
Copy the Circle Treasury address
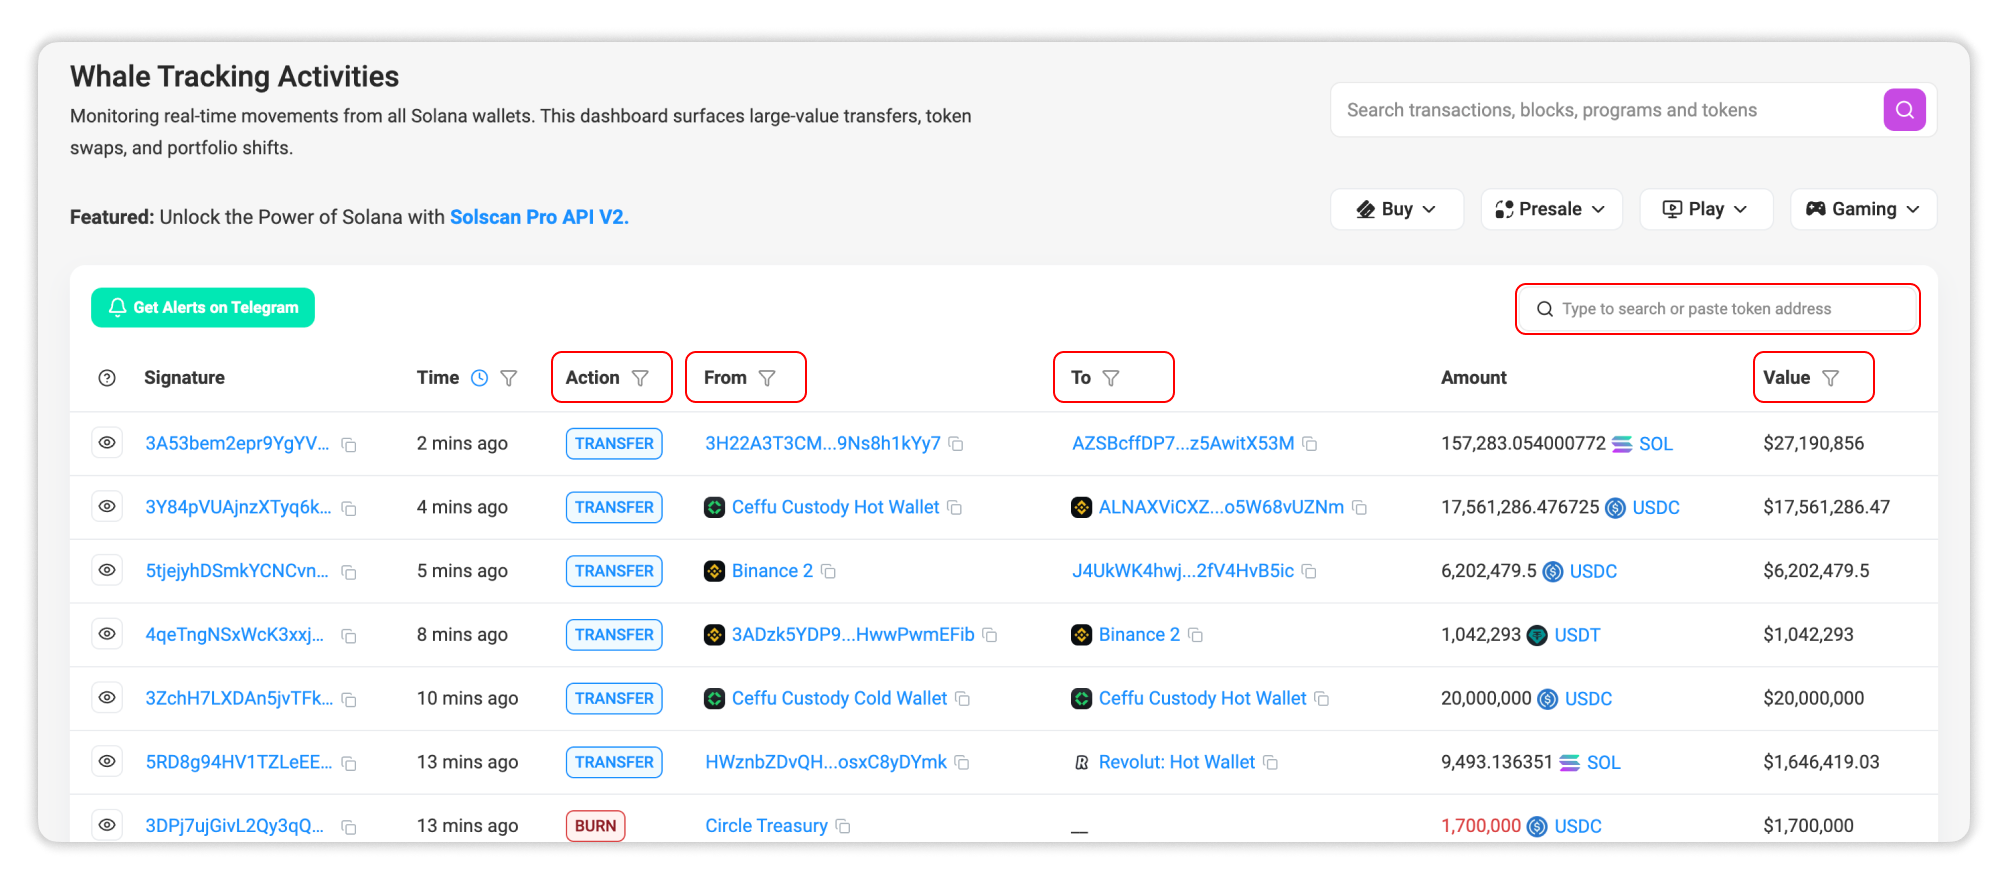(x=843, y=827)
